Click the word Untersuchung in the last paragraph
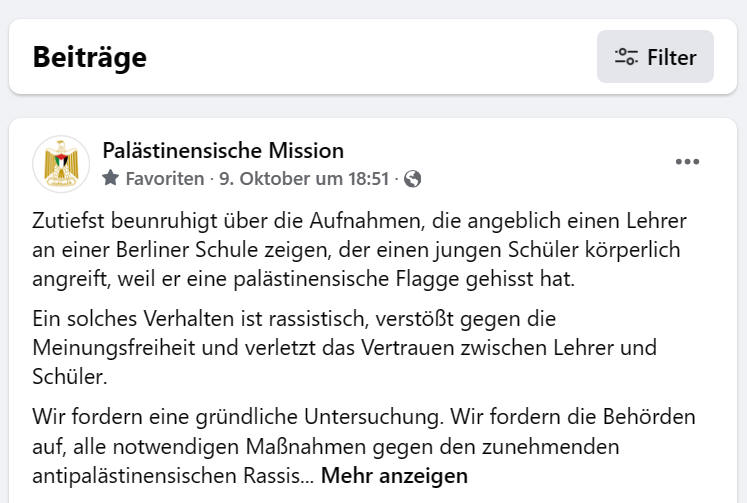Screen dimensions: 747x503 tap(374, 417)
